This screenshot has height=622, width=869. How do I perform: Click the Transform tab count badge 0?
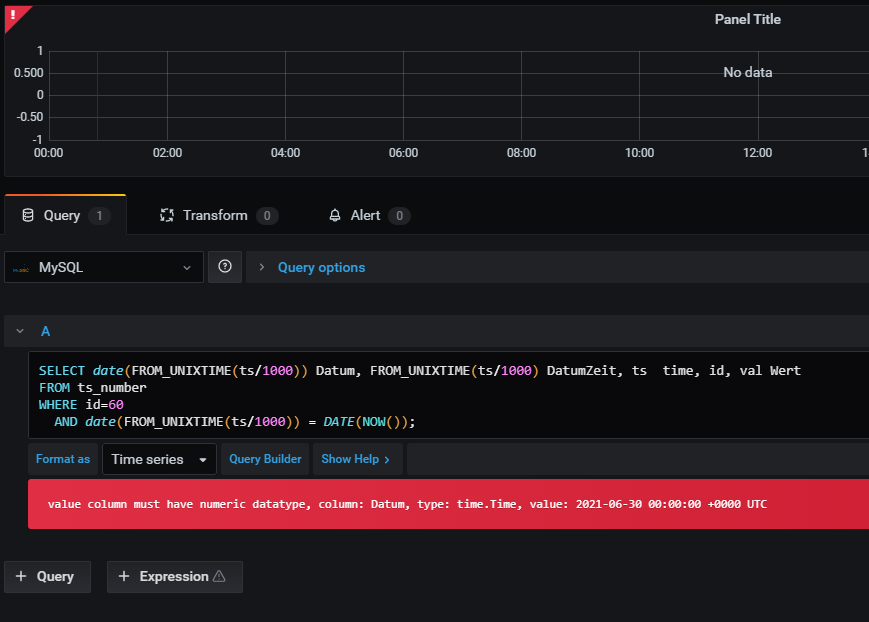coord(267,216)
